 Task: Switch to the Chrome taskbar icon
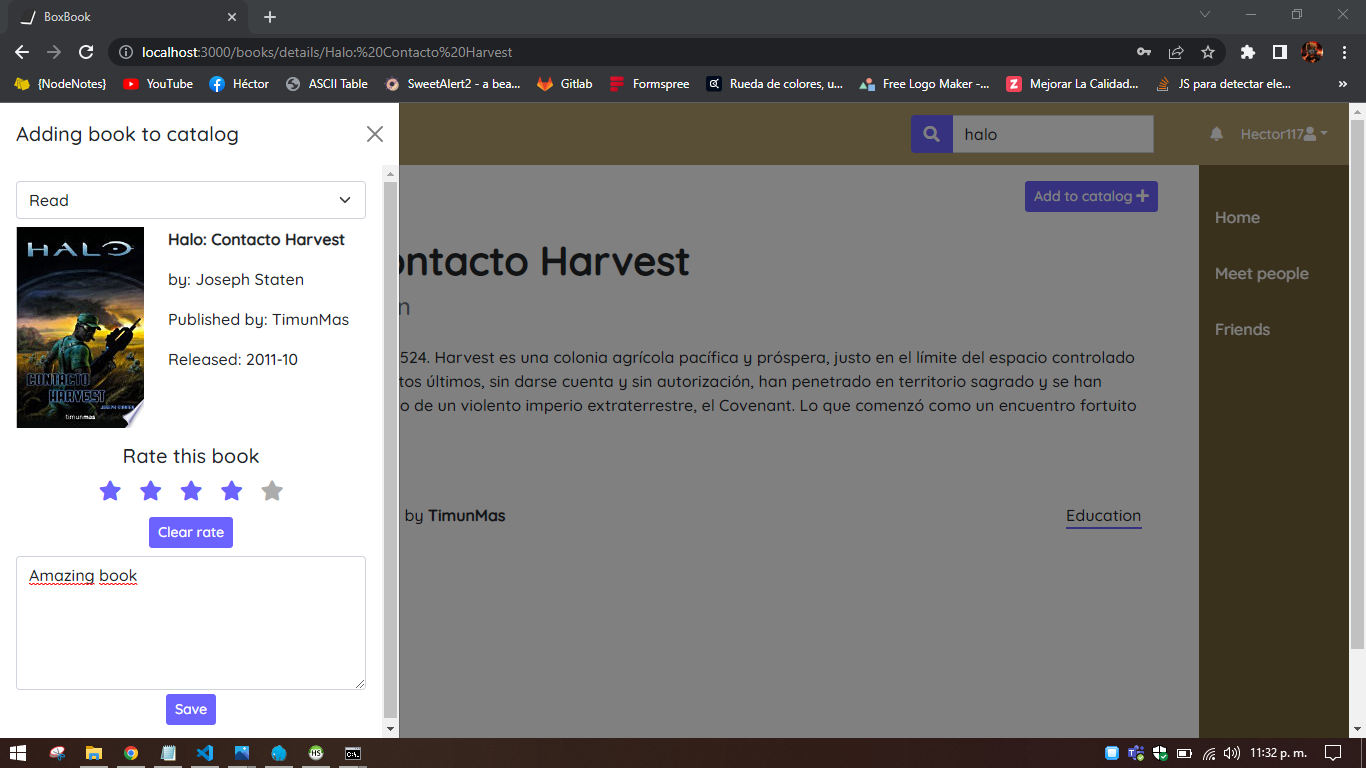point(131,753)
